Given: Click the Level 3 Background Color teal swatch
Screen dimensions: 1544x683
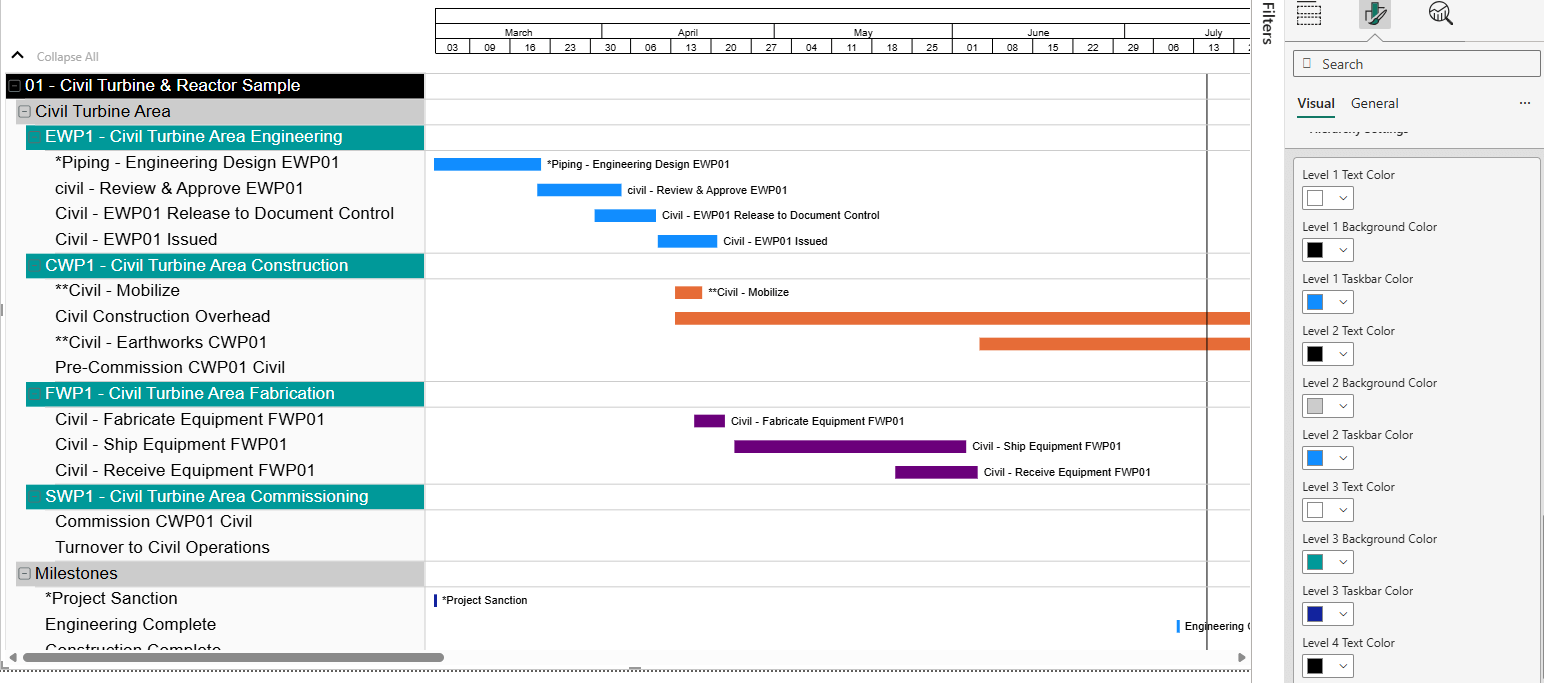Looking at the screenshot, I should coord(1315,562).
